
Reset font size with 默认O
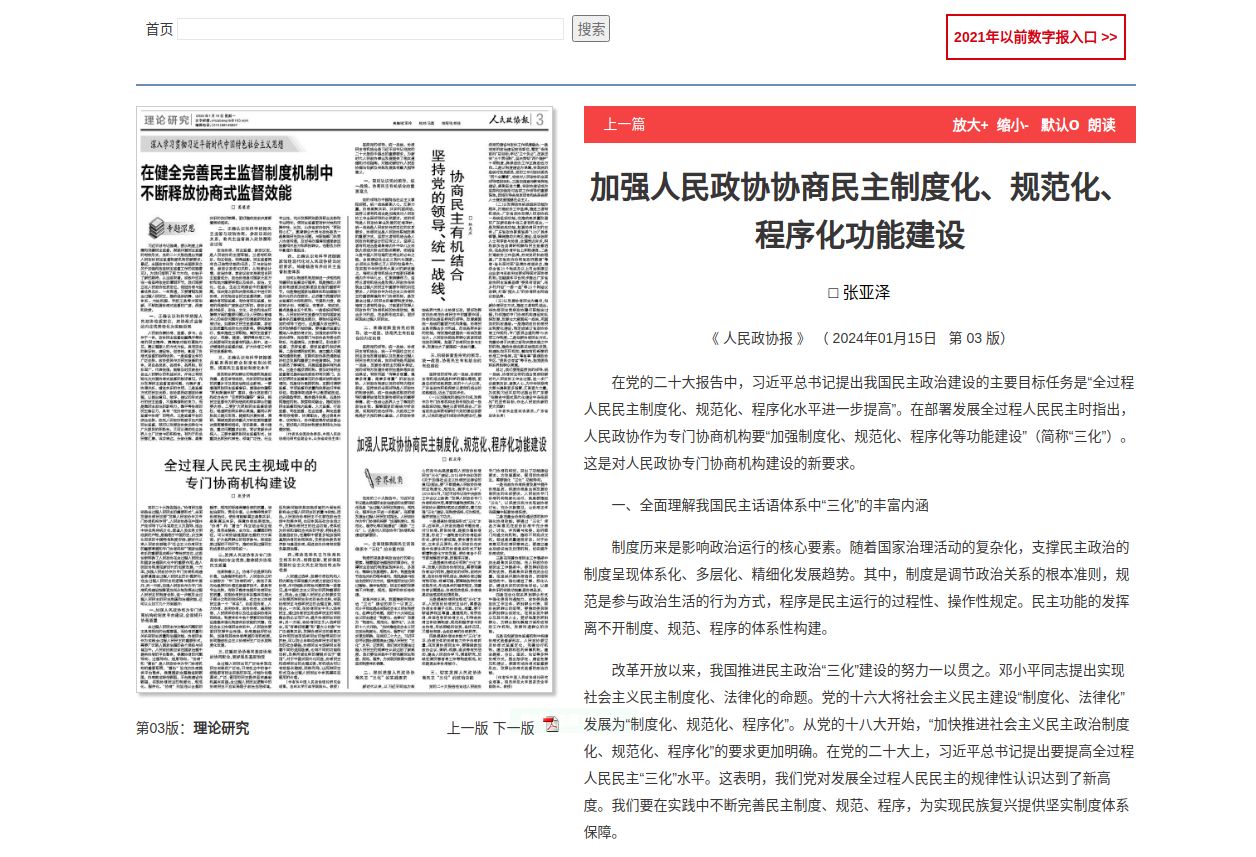(x=1059, y=125)
